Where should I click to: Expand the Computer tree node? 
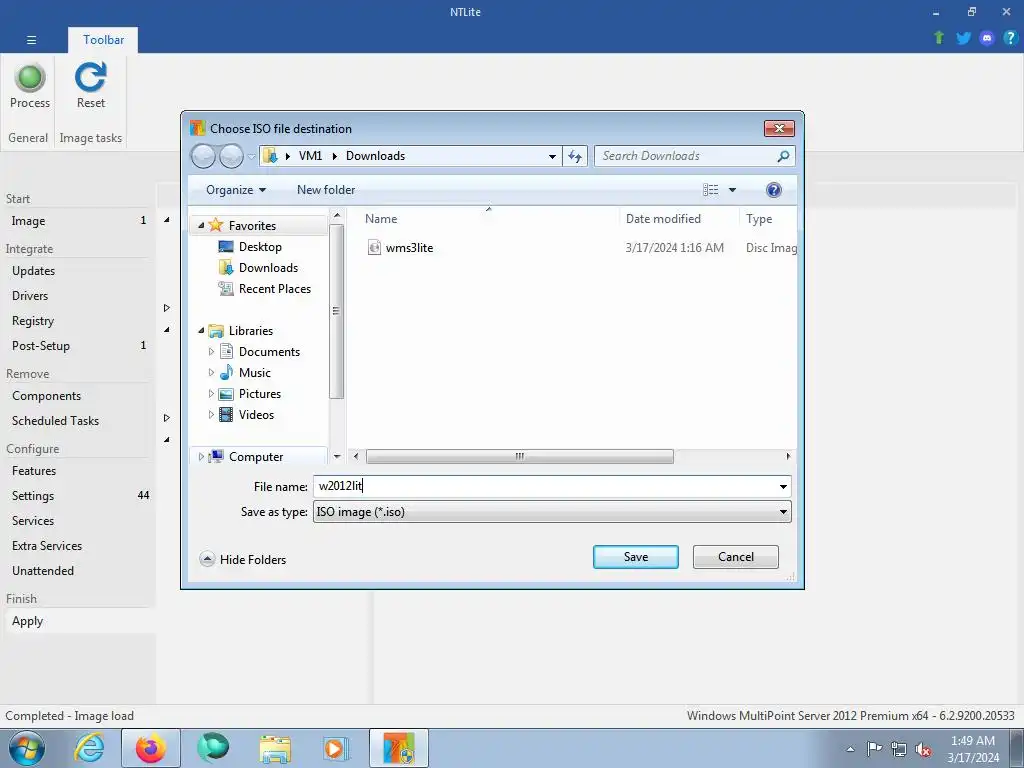tap(201, 456)
